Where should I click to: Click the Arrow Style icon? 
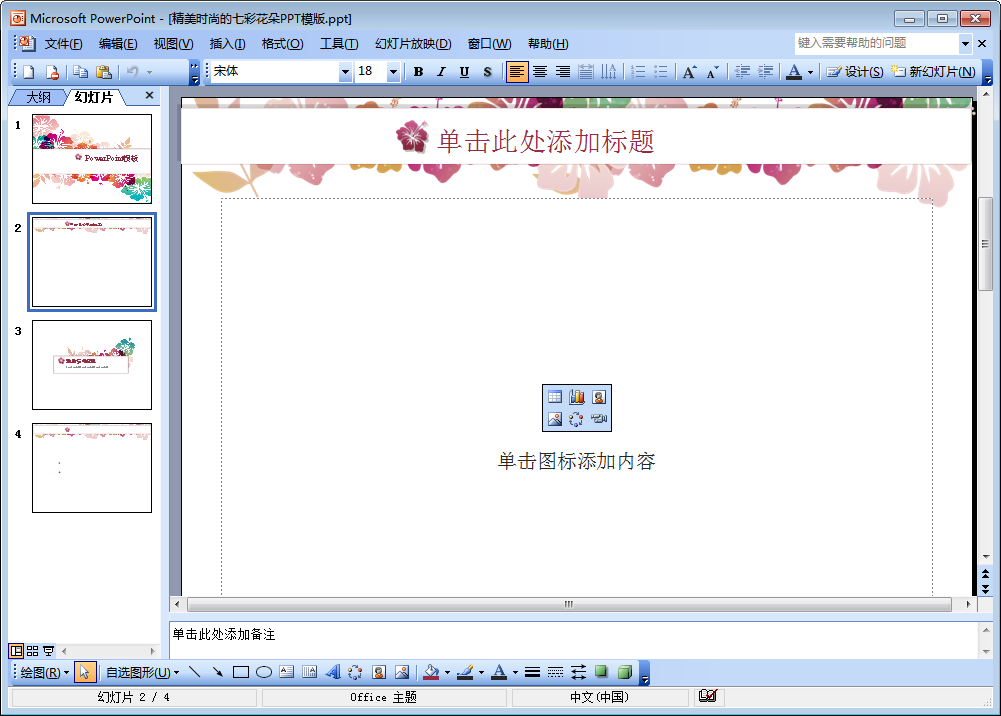click(578, 672)
